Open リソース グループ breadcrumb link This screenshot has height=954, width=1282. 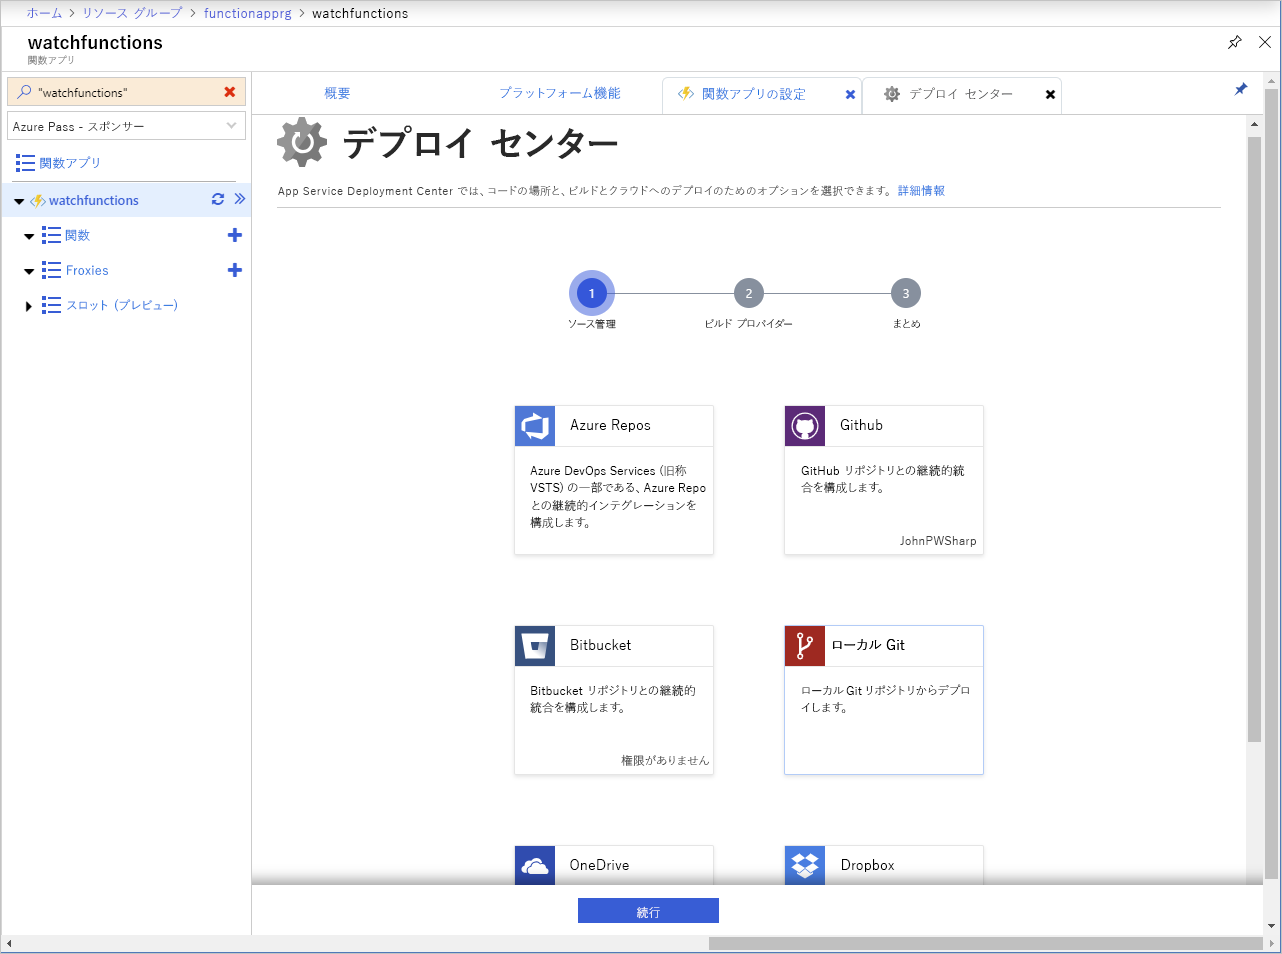click(x=132, y=13)
